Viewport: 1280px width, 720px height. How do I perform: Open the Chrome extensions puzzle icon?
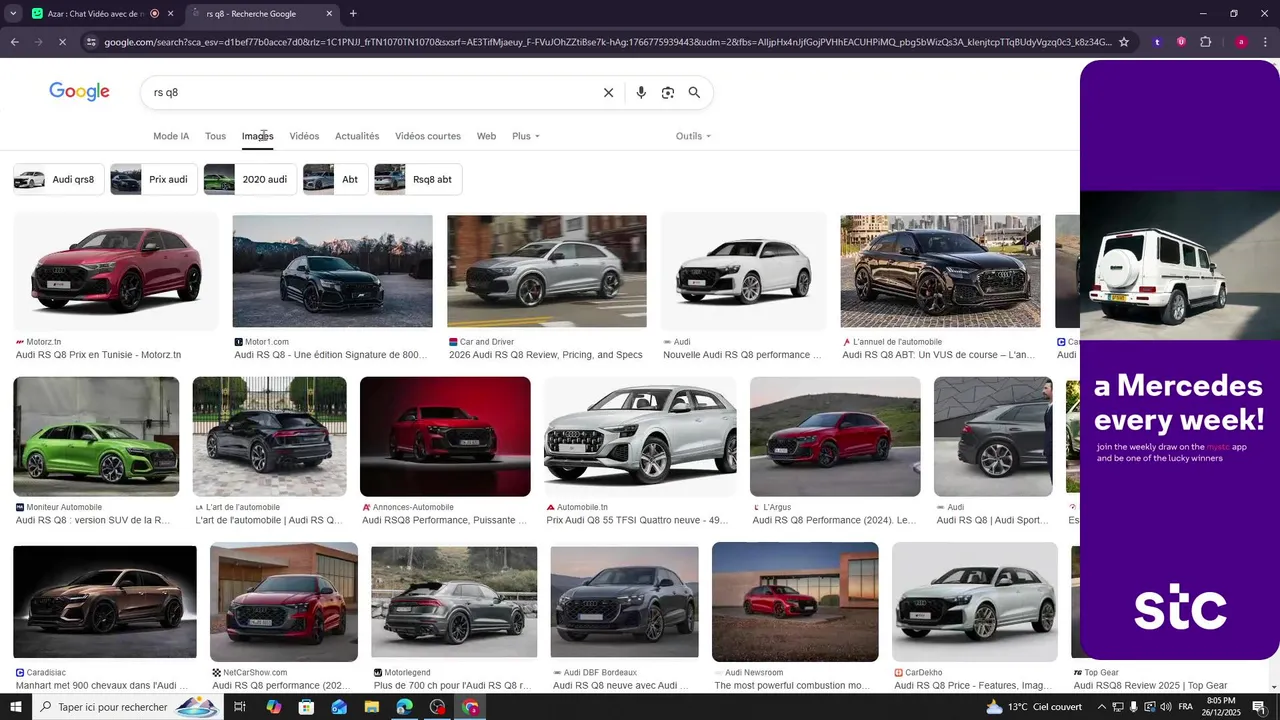[1206, 42]
